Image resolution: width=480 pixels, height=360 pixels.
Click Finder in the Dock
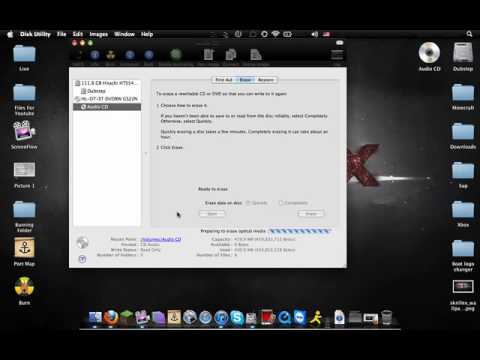click(x=95, y=317)
